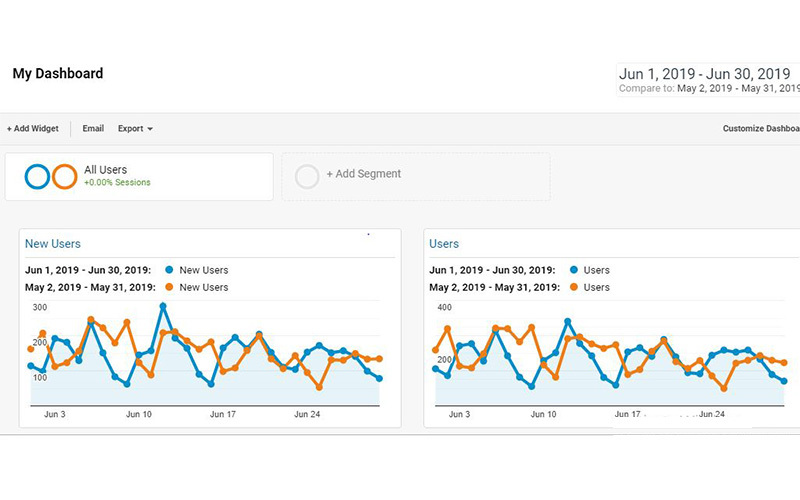Open the Jun 1, 2019 date range picker

coord(705,74)
